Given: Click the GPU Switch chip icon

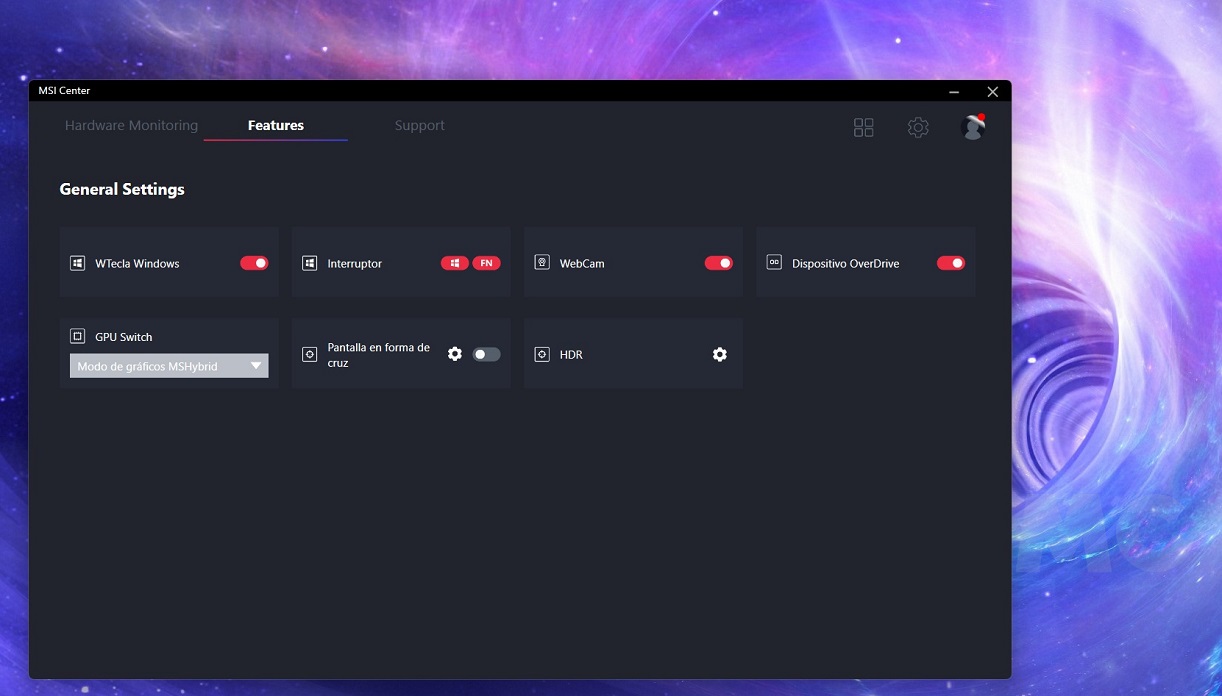Looking at the screenshot, I should pos(77,337).
